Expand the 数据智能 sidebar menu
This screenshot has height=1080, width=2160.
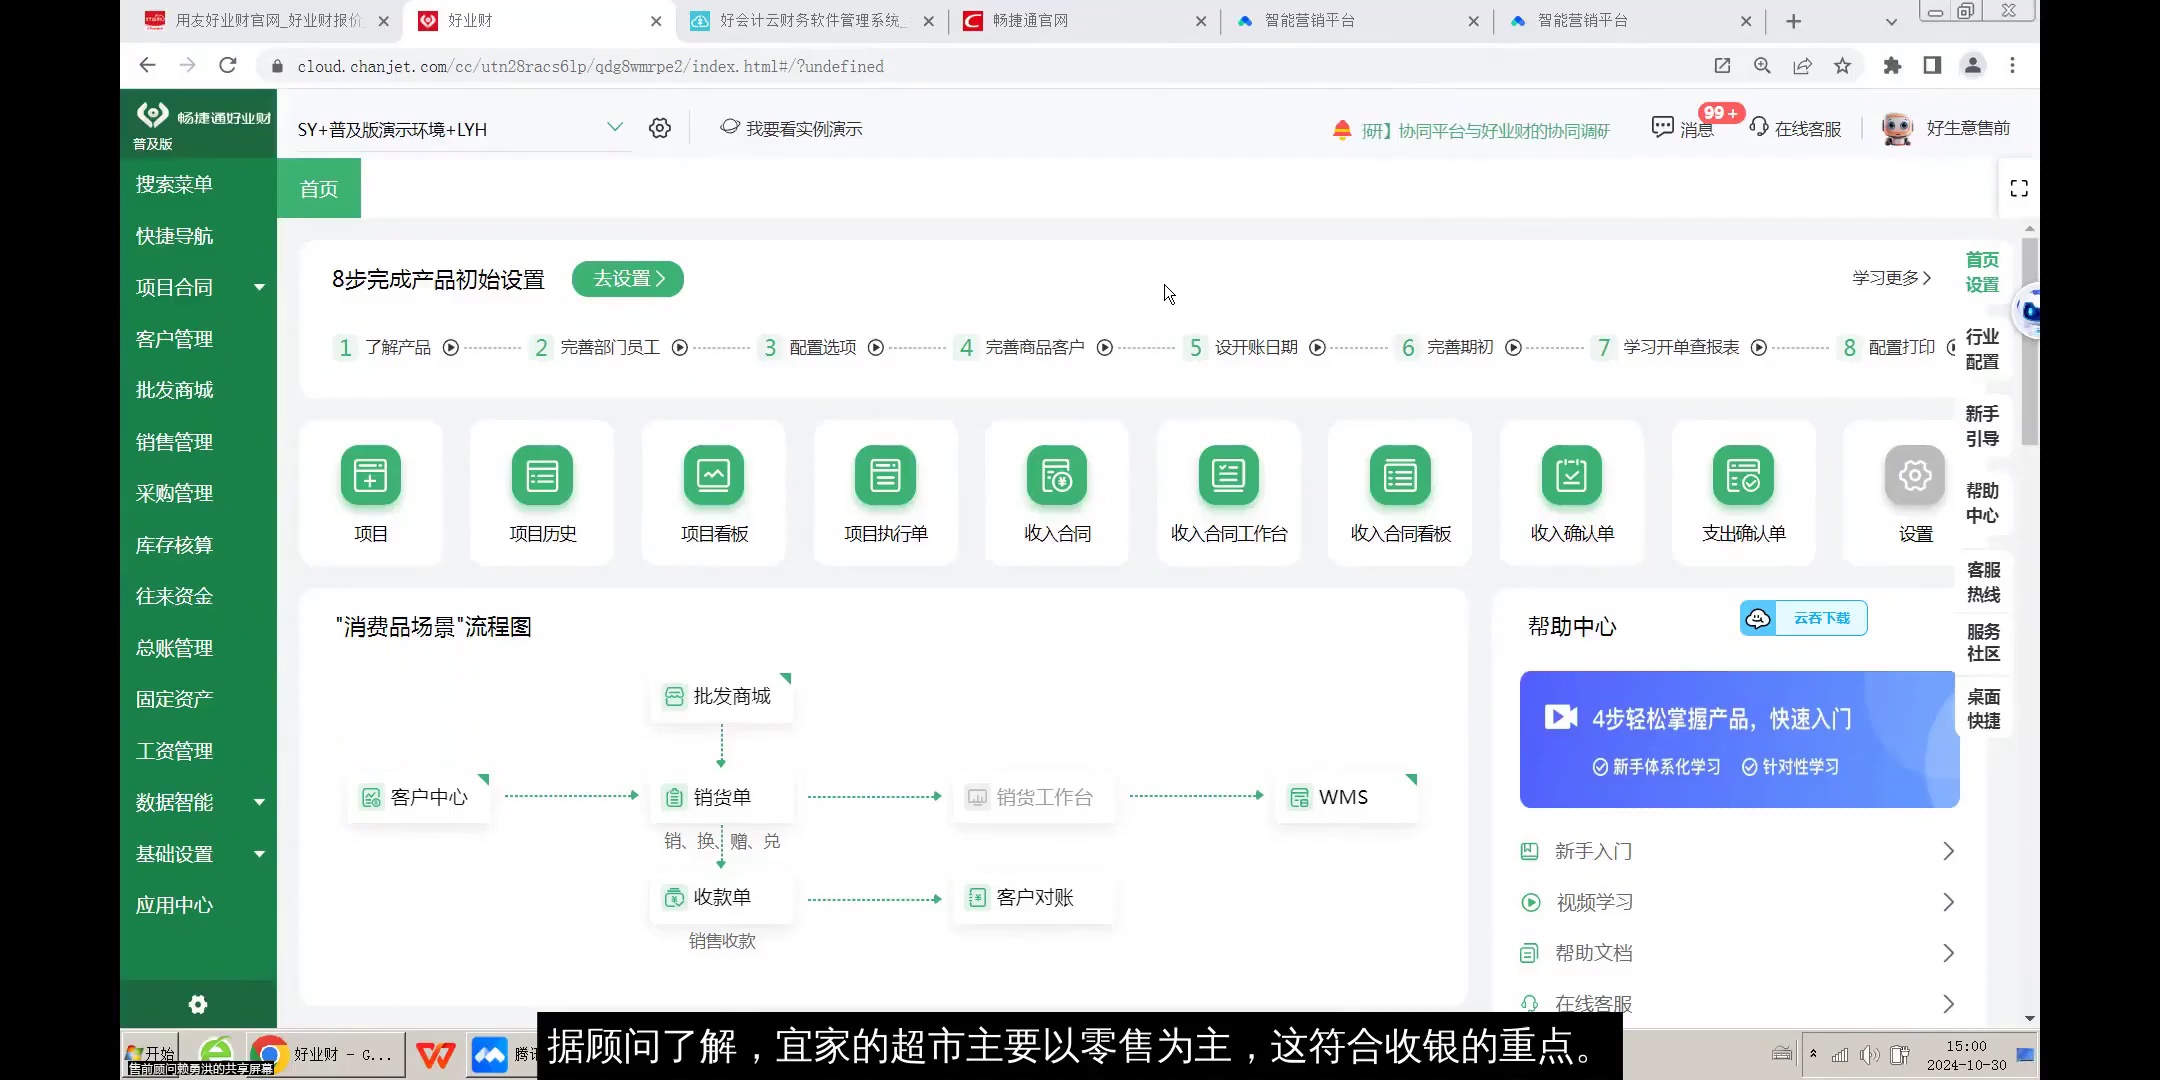[x=197, y=802]
